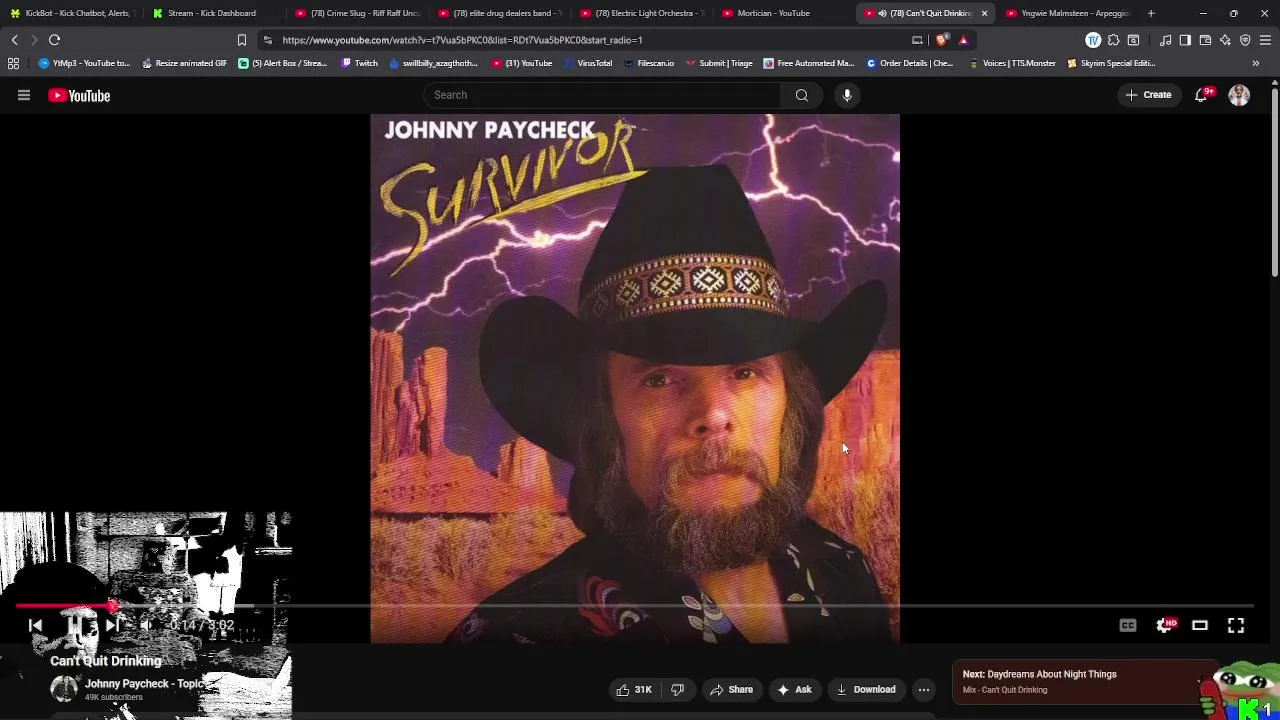Enter fullscreen mode
This screenshot has height=720, width=1280.
tap(1236, 625)
